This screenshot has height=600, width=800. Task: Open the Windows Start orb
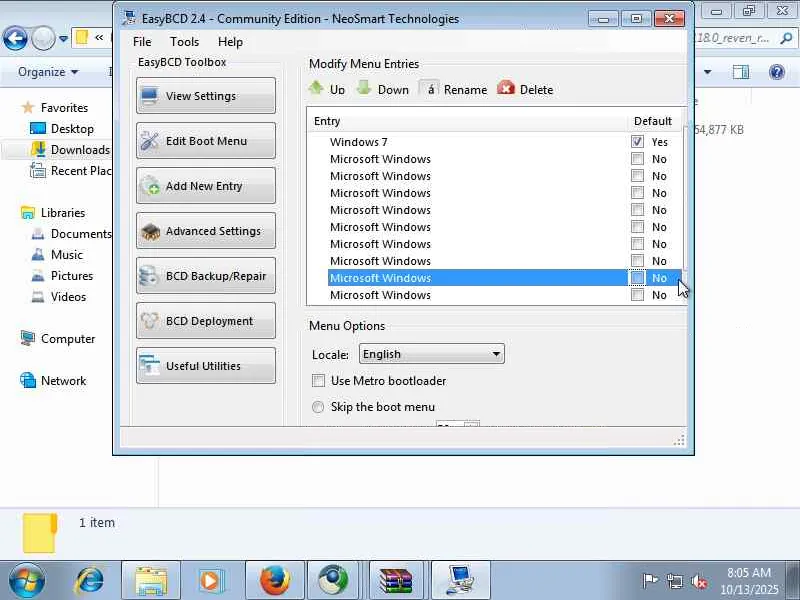point(27,581)
